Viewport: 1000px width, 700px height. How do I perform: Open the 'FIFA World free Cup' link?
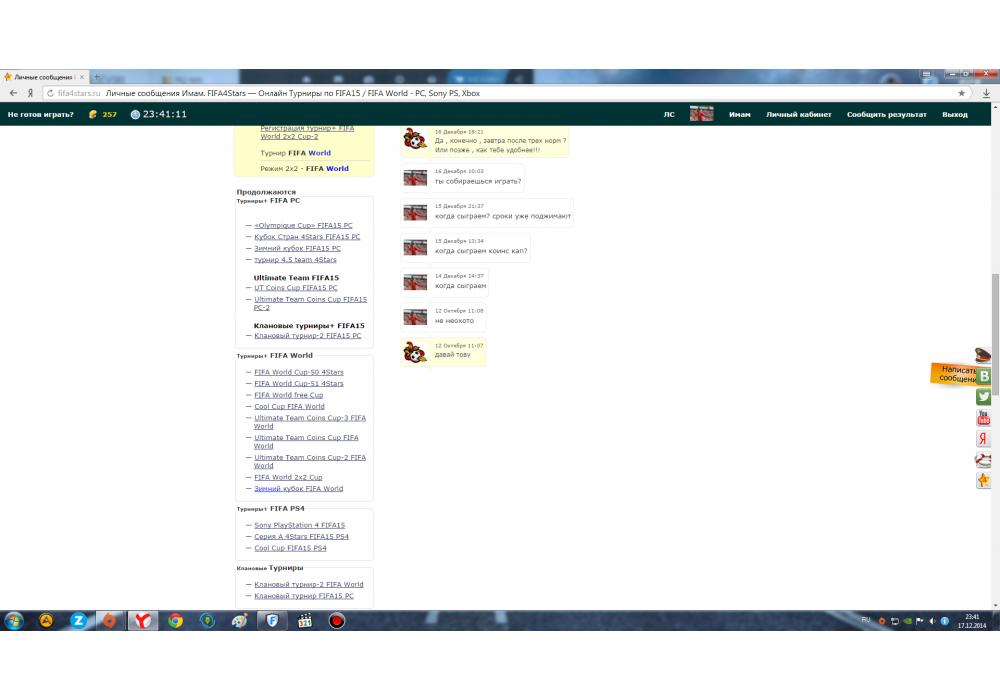pyautogui.click(x=288, y=395)
